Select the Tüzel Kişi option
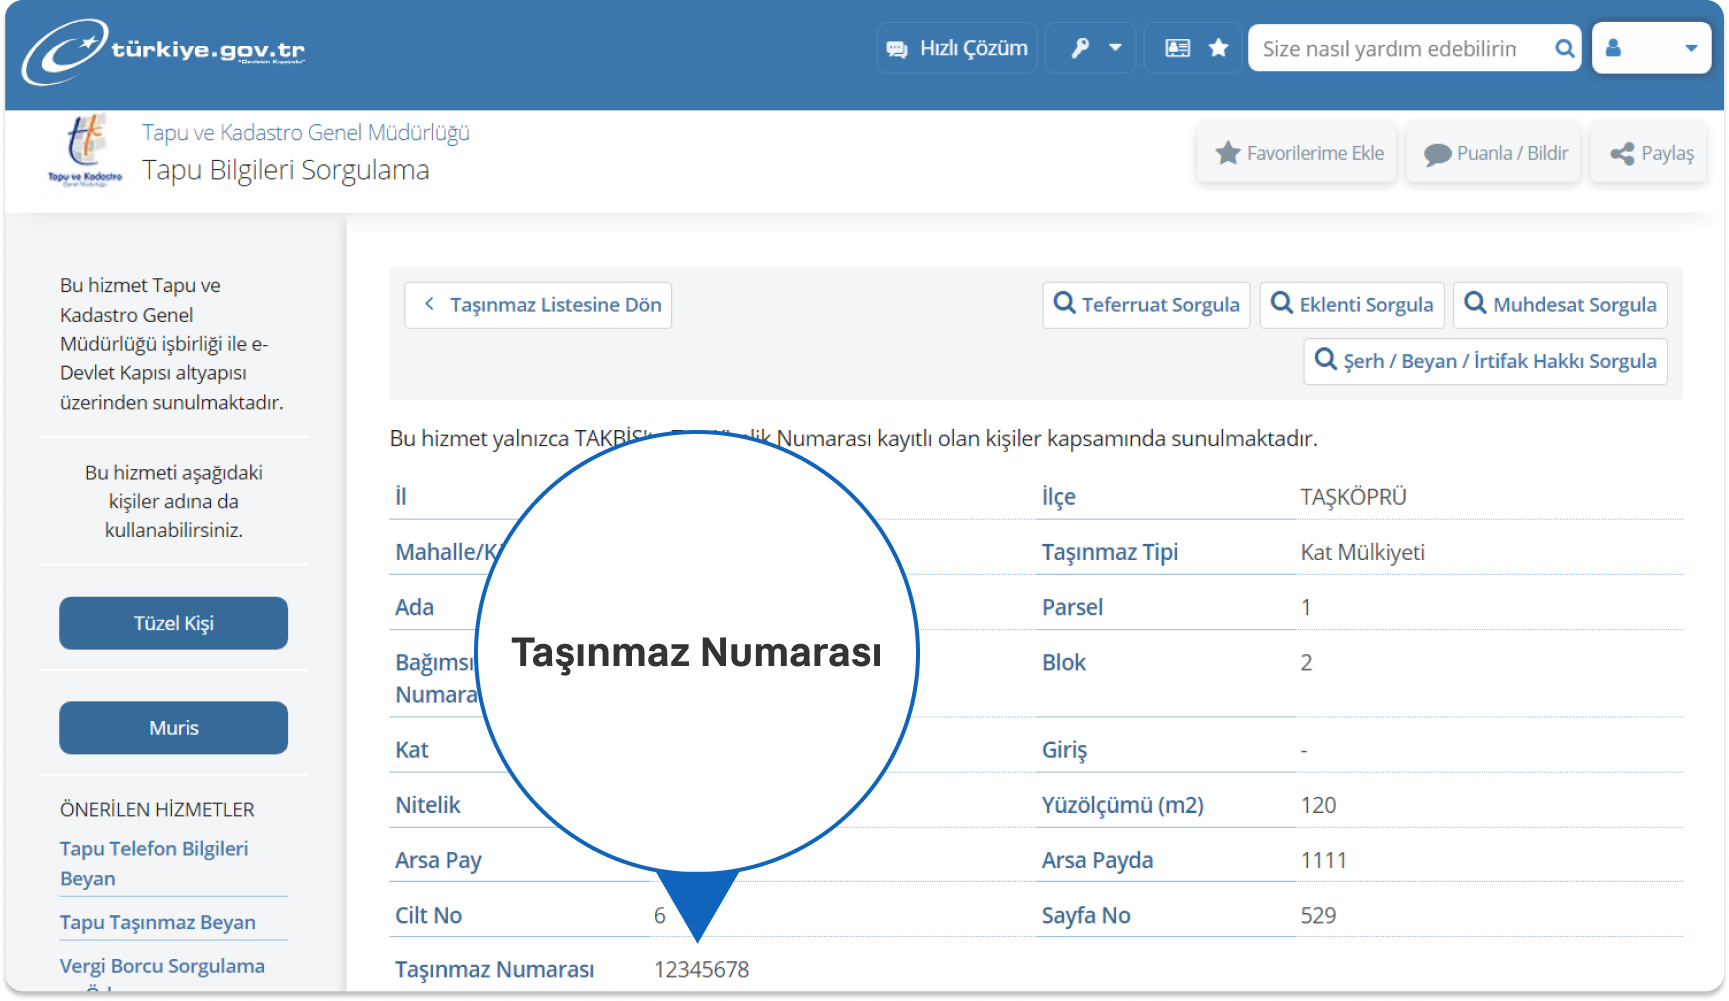Viewport: 1729px width, 1001px height. (174, 623)
